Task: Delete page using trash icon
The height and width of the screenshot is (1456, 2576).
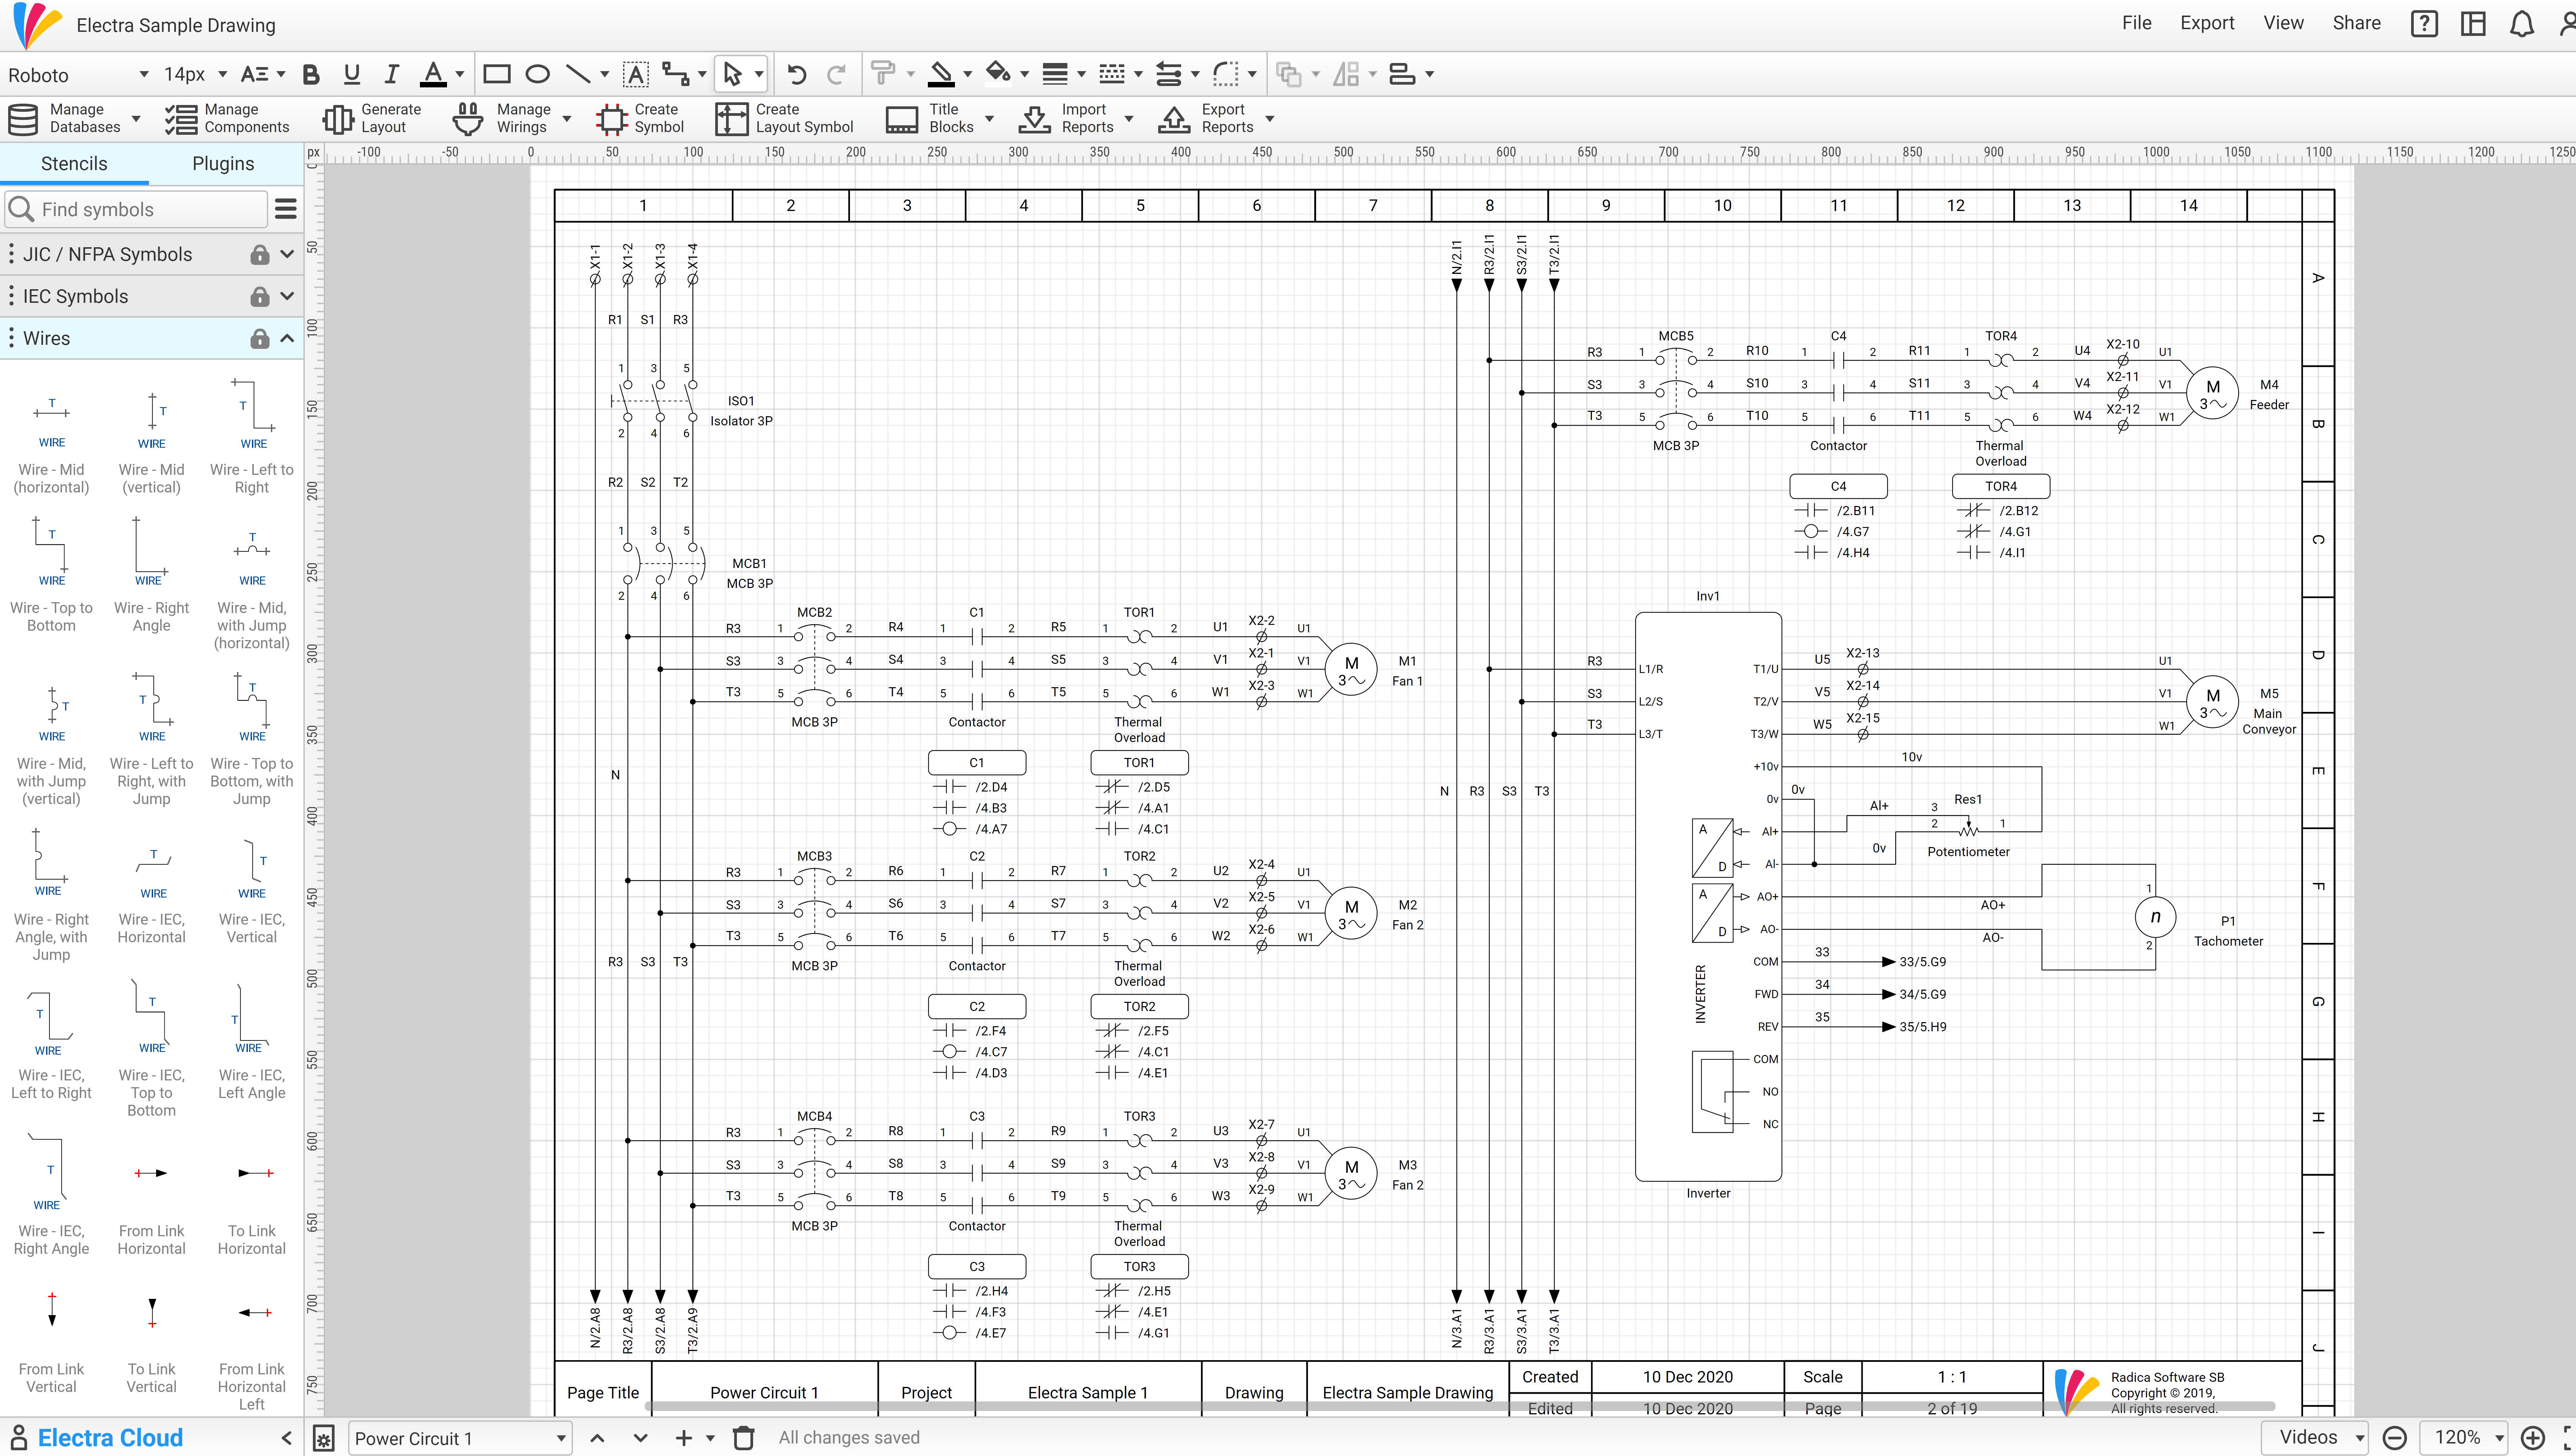Action: point(743,1438)
